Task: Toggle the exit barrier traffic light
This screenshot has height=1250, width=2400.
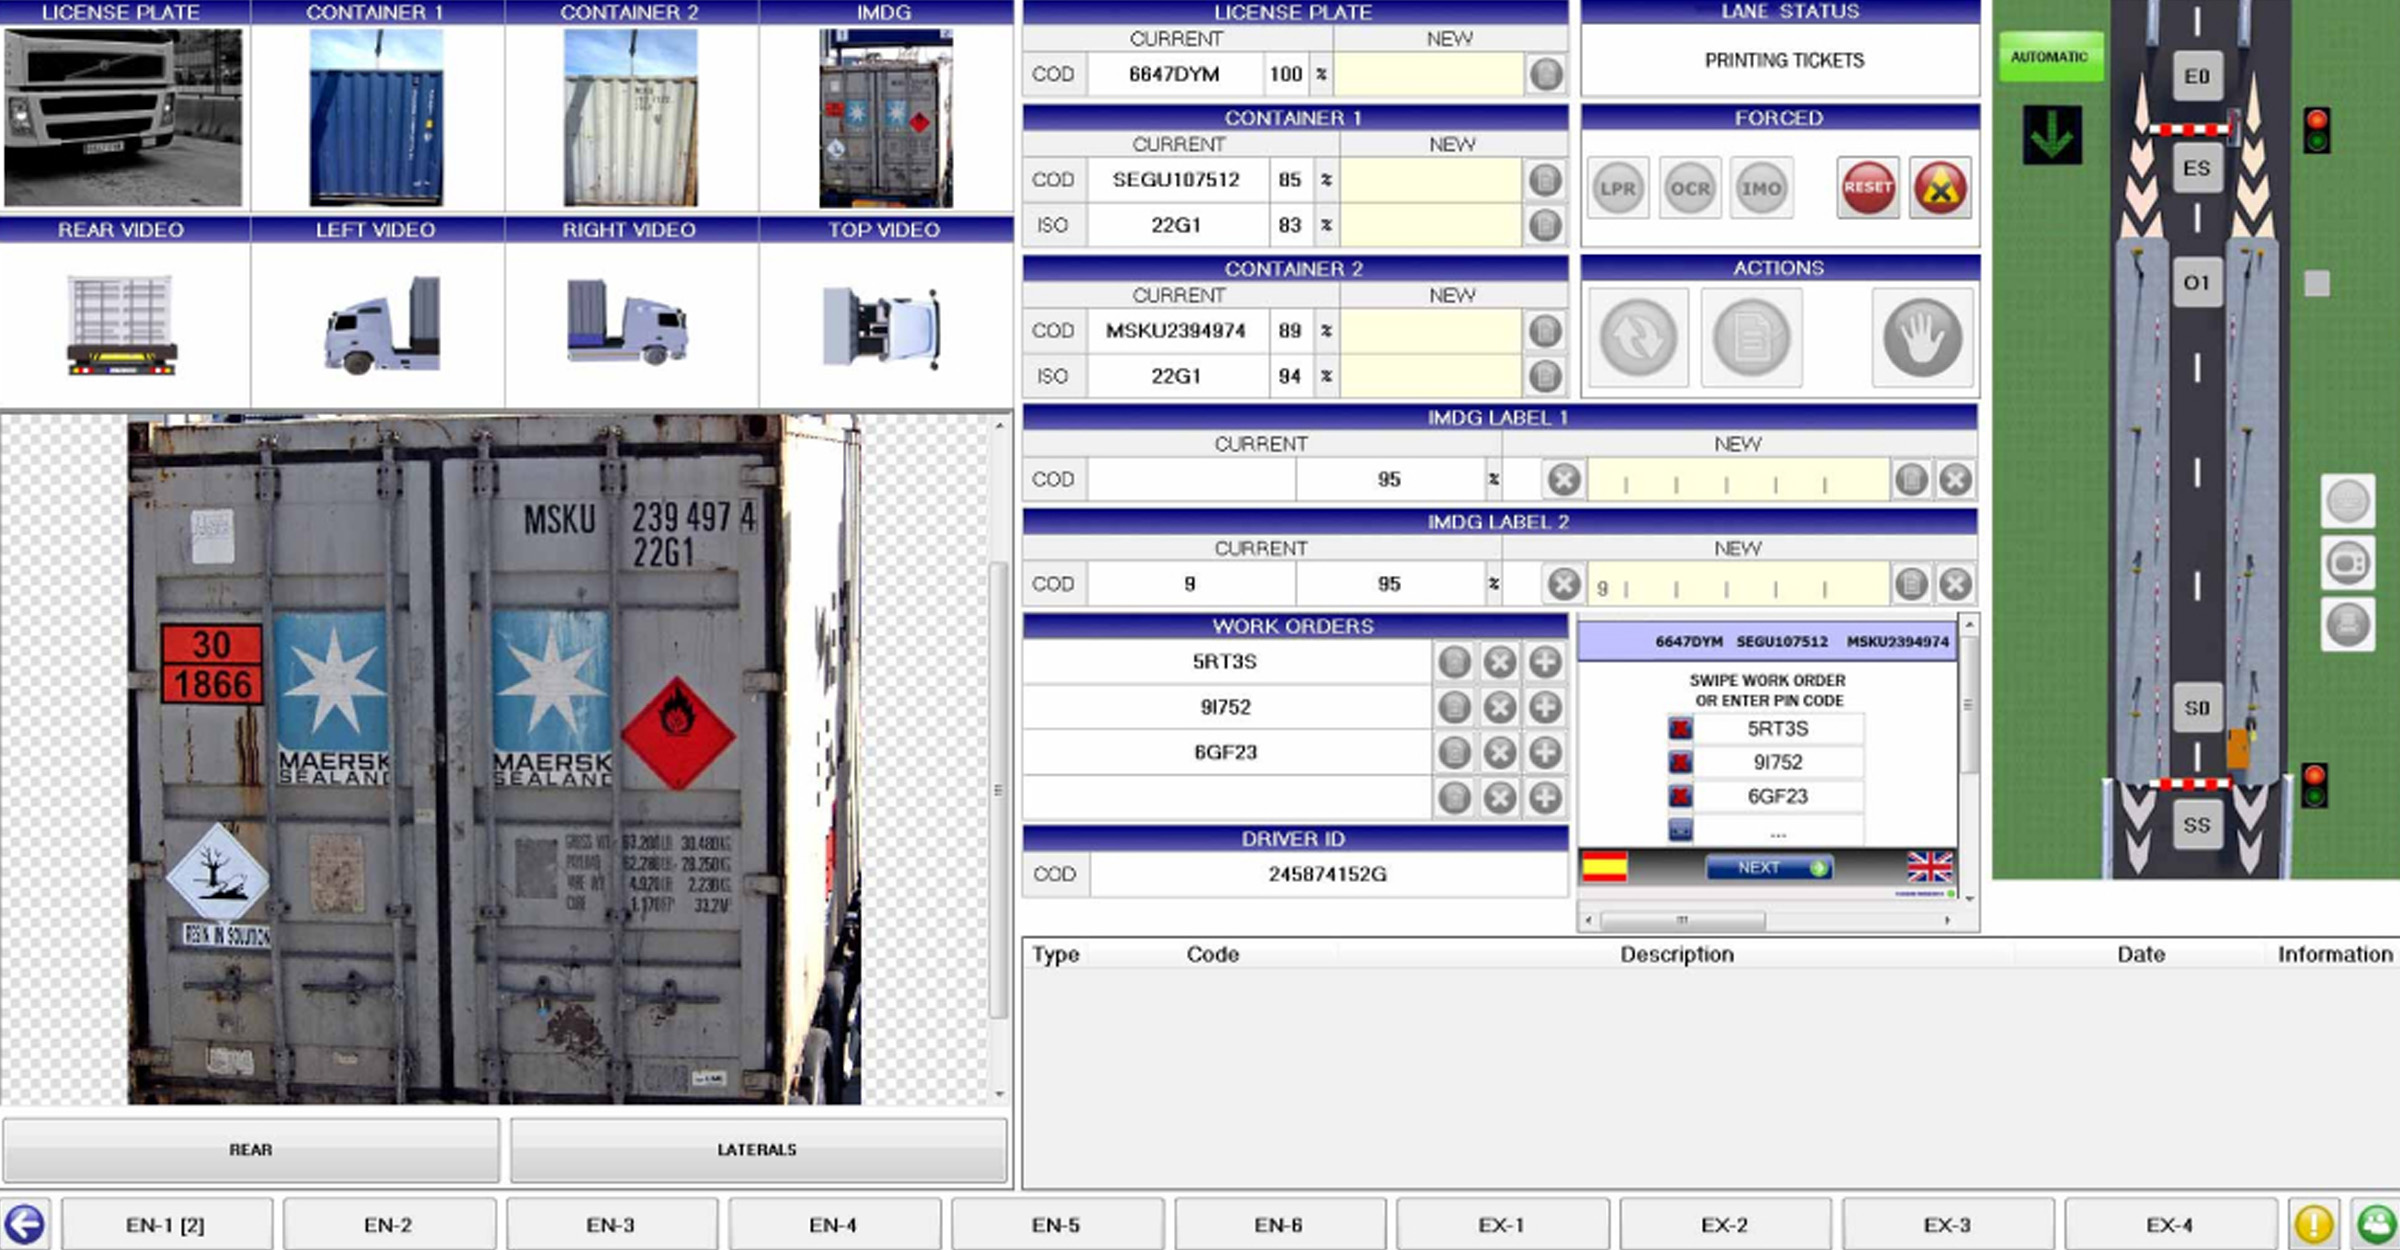Action: (x=2314, y=786)
